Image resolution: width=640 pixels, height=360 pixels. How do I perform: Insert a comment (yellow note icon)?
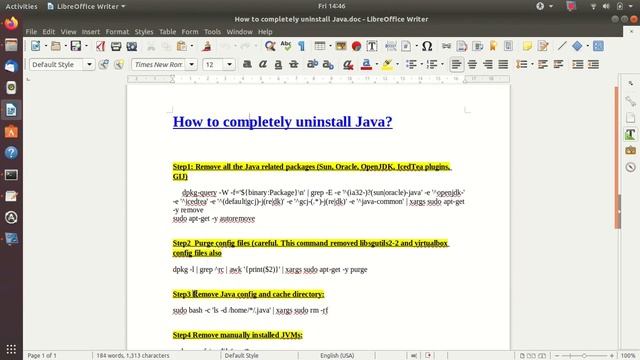[x=527, y=46]
